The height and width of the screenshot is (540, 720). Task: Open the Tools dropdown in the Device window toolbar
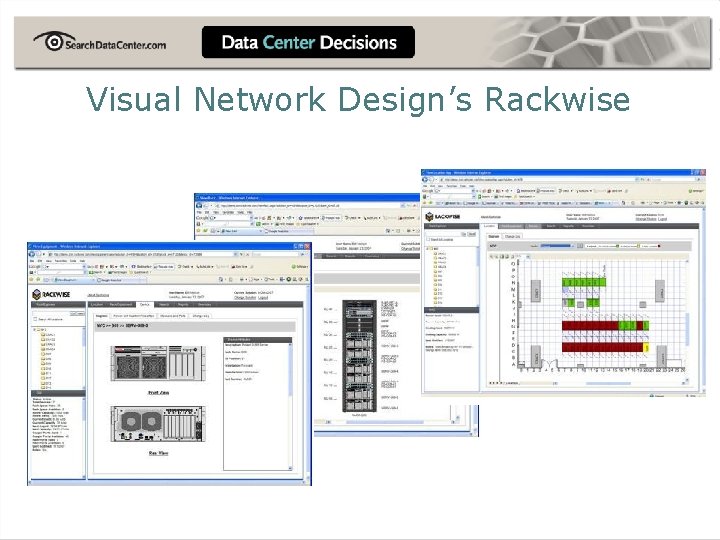tap(271, 279)
